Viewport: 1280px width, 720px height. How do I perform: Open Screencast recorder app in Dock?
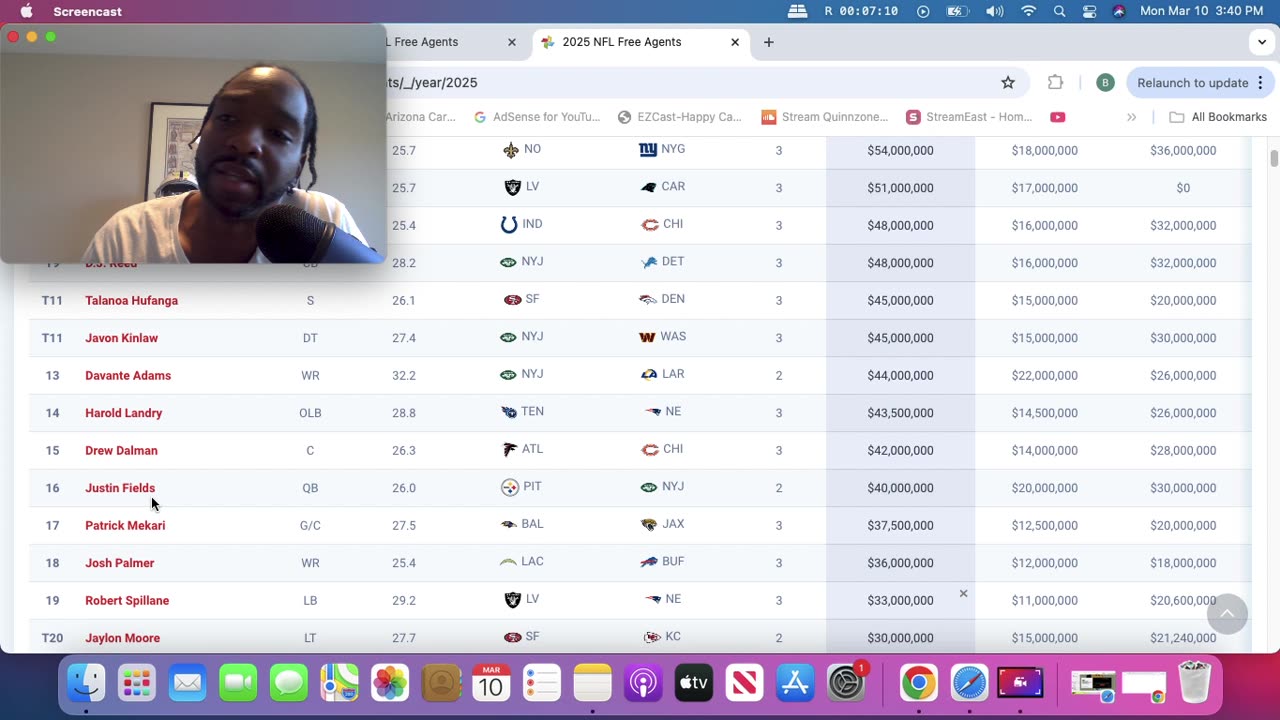pyautogui.click(x=1020, y=683)
